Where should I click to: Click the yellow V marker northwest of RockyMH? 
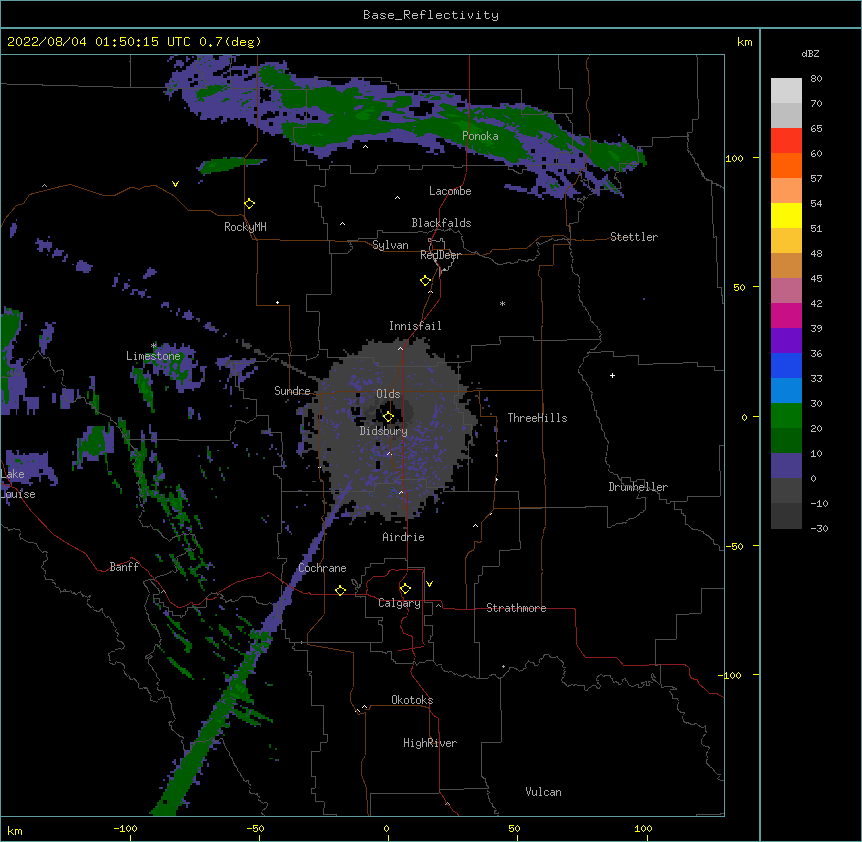tap(175, 184)
